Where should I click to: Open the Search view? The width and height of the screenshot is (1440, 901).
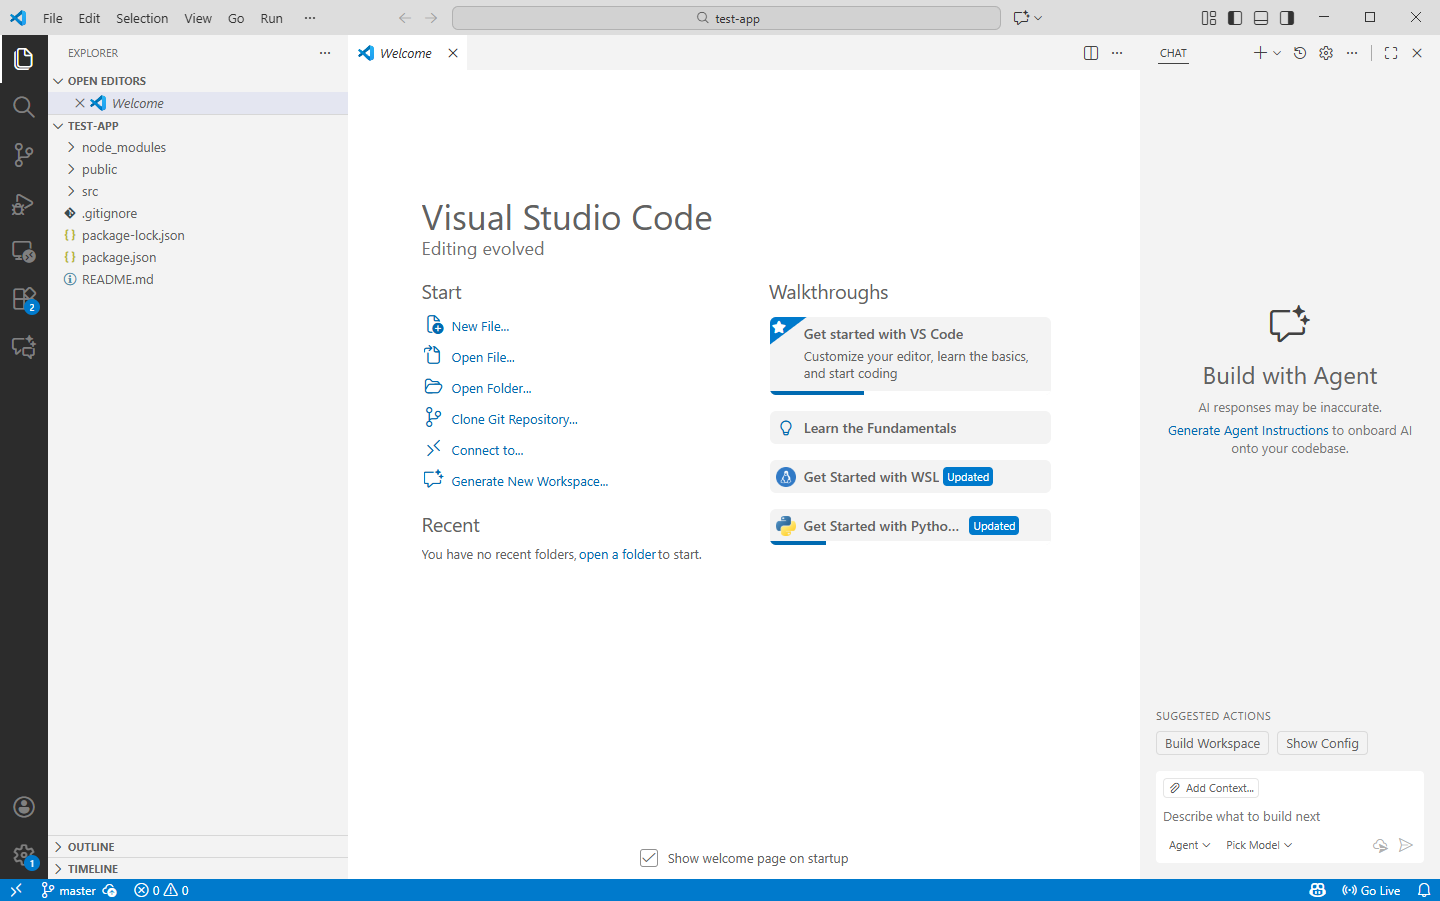coord(24,107)
